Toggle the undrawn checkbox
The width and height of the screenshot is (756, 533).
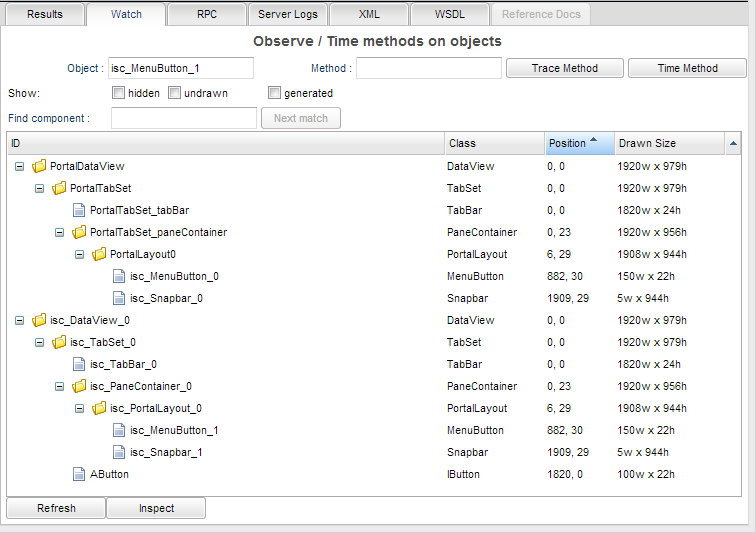click(x=174, y=93)
